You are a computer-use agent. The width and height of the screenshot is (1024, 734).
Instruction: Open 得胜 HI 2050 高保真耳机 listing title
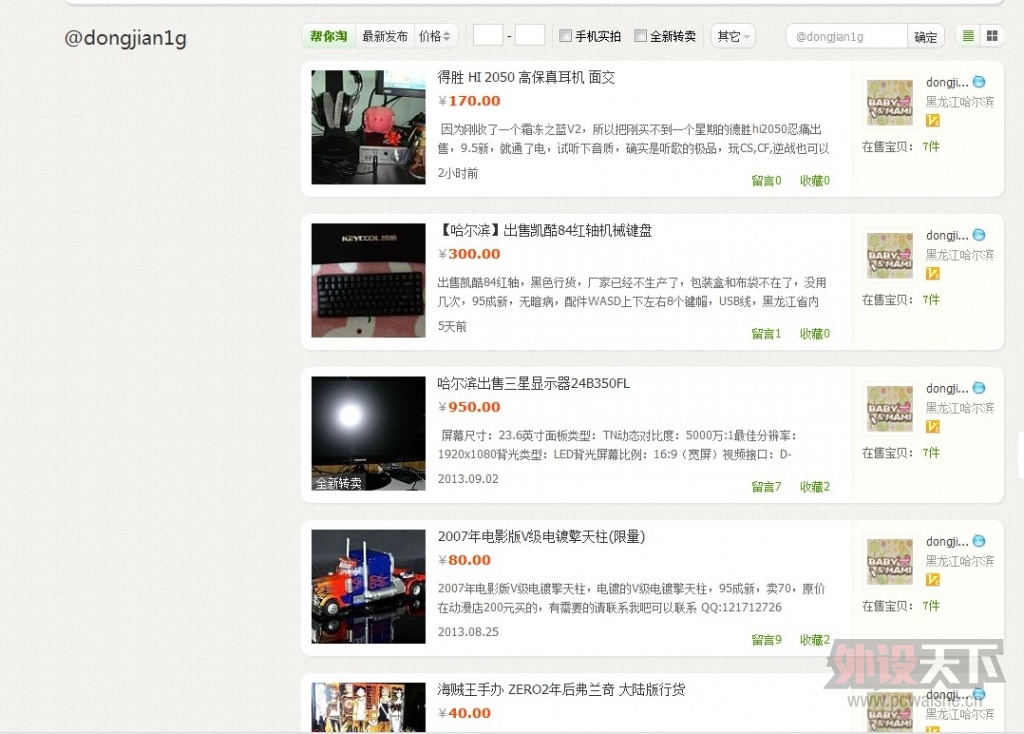(526, 77)
